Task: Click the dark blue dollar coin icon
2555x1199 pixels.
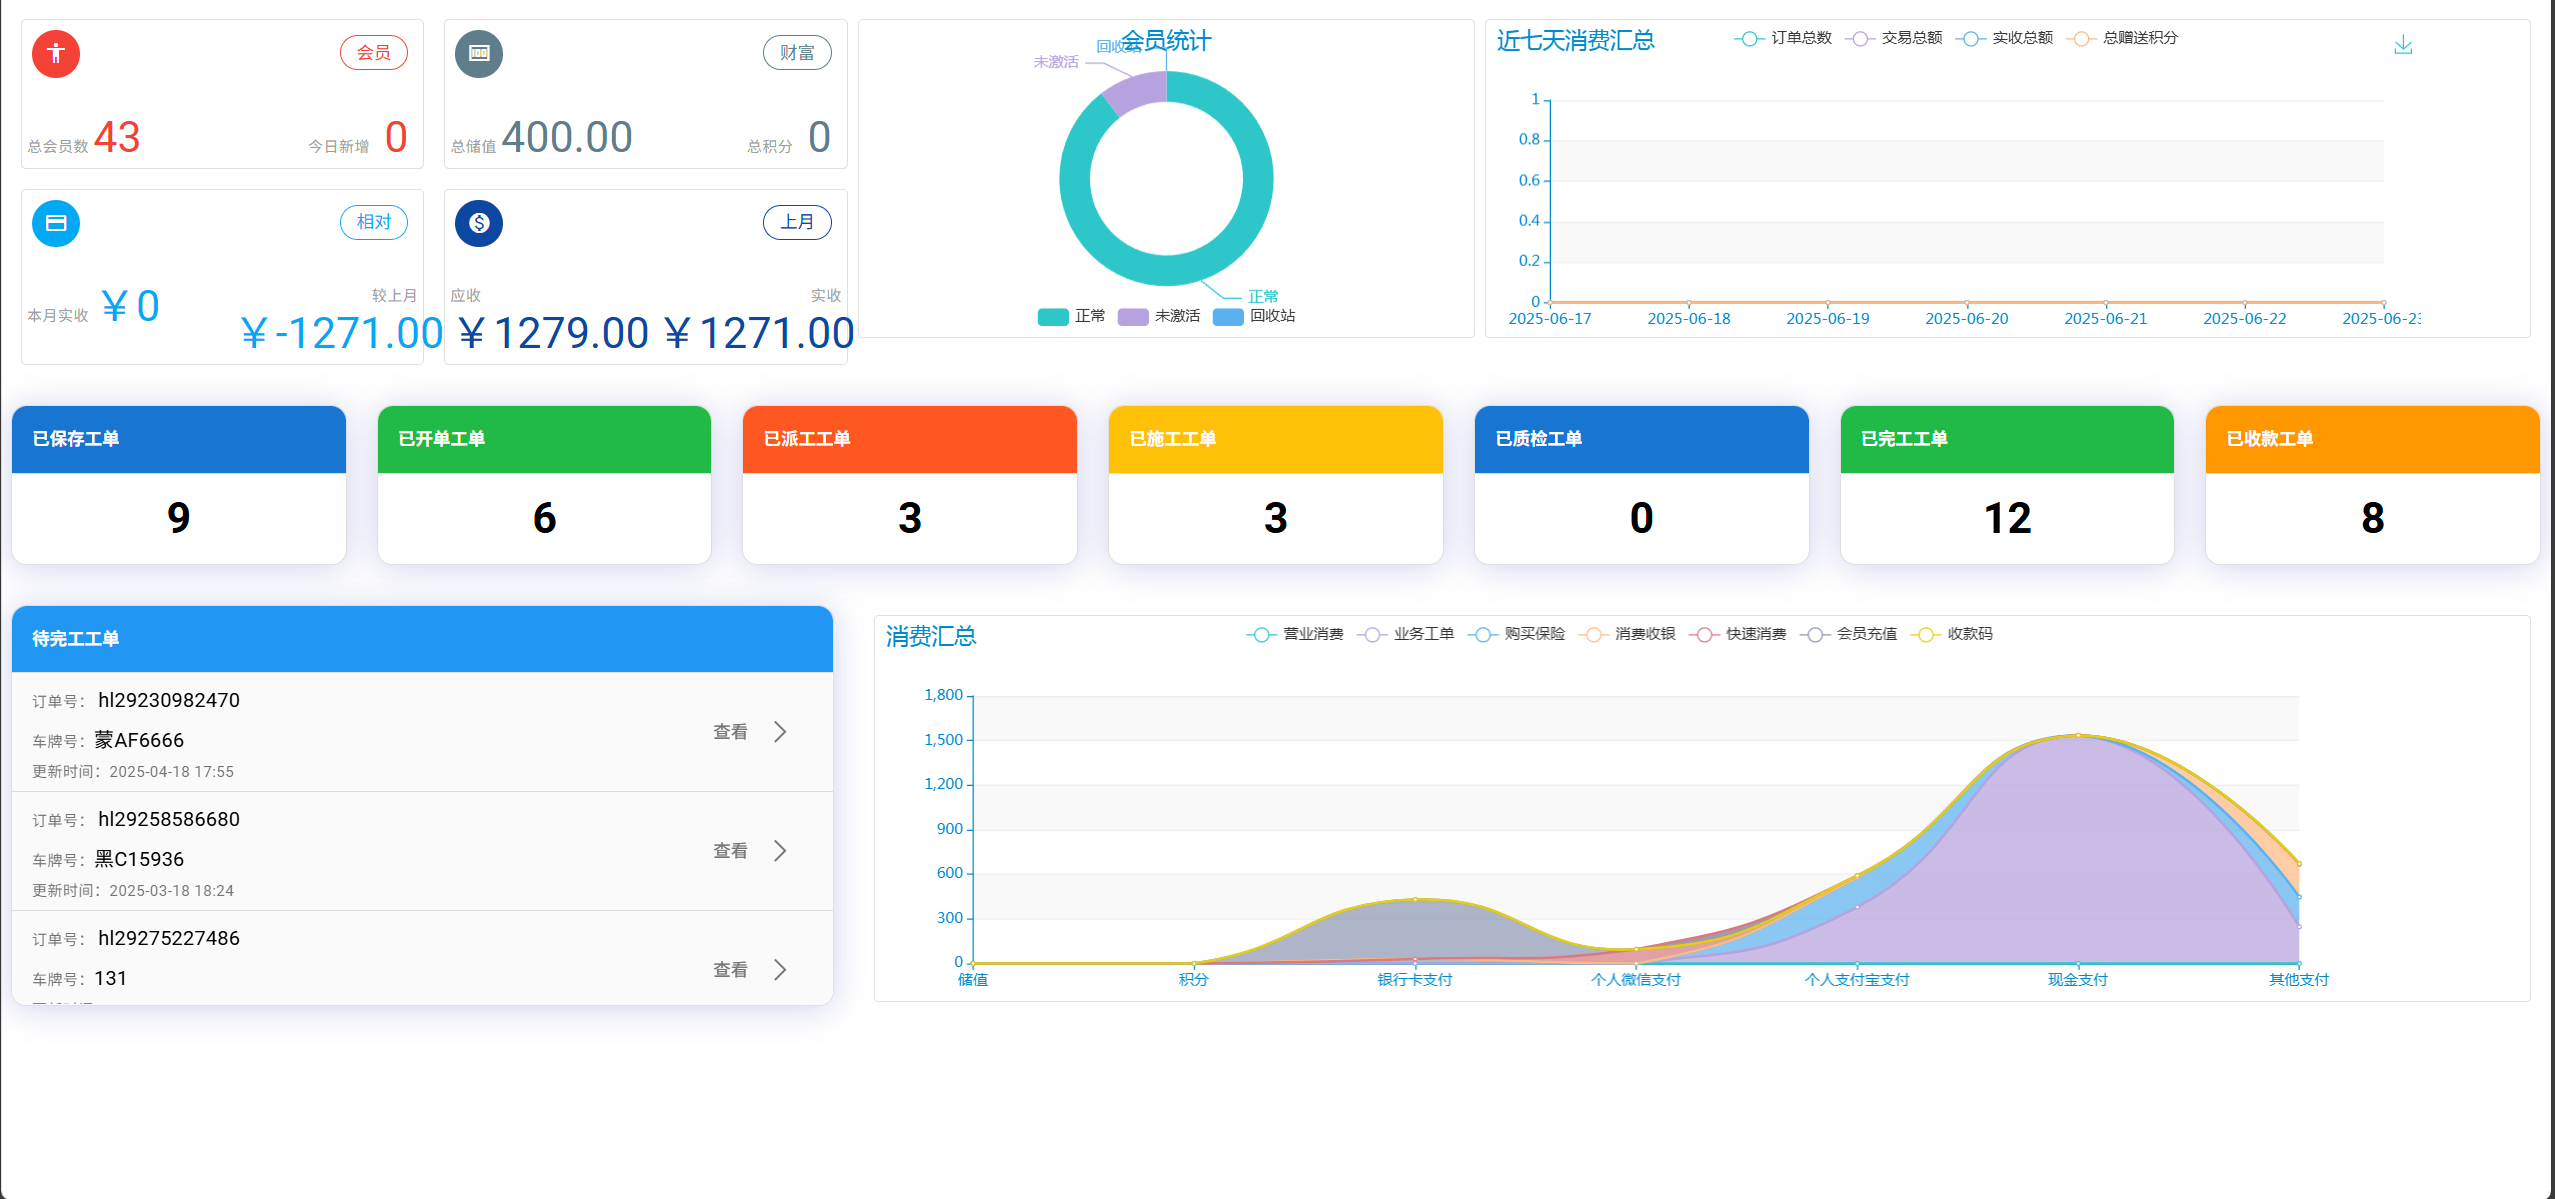Action: (479, 223)
